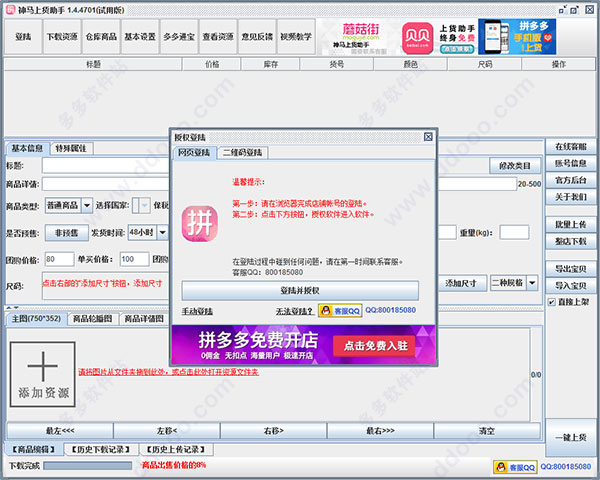Click the 客服QQ icon in status bar
The width and height of the screenshot is (600, 480).
click(x=515, y=467)
